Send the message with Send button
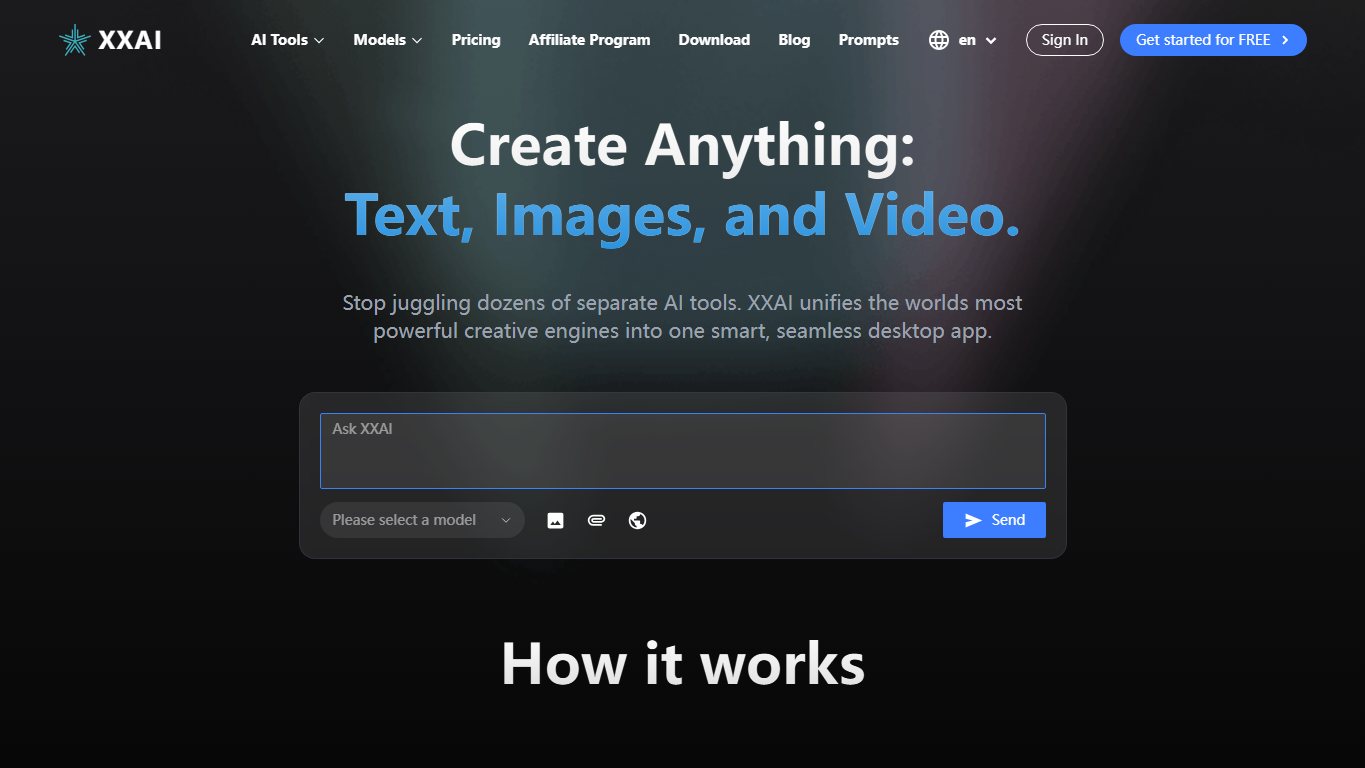Image resolution: width=1365 pixels, height=768 pixels. (994, 520)
